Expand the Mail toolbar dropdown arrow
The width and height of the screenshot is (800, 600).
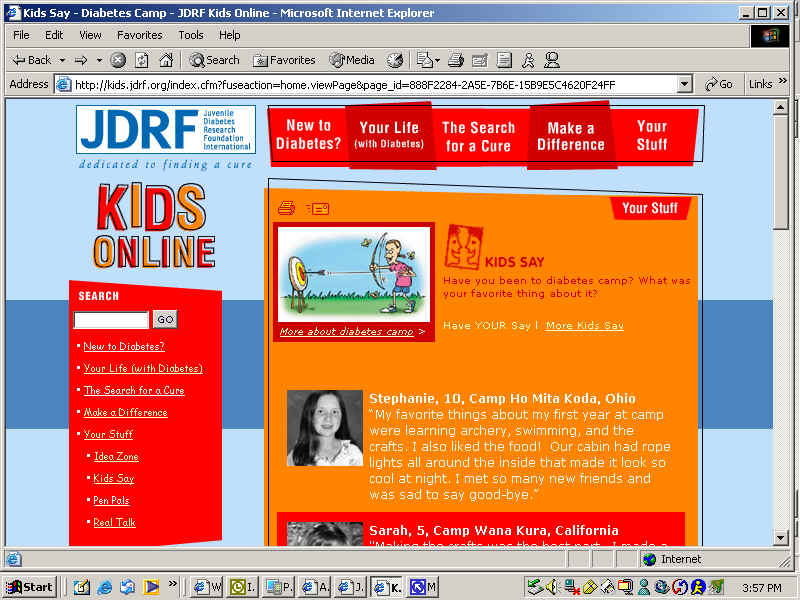tap(436, 60)
